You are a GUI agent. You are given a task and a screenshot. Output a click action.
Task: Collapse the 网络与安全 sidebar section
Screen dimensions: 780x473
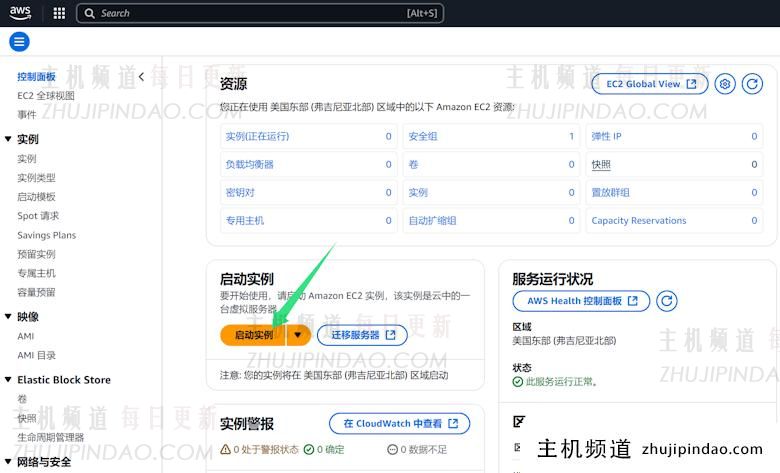coord(8,462)
